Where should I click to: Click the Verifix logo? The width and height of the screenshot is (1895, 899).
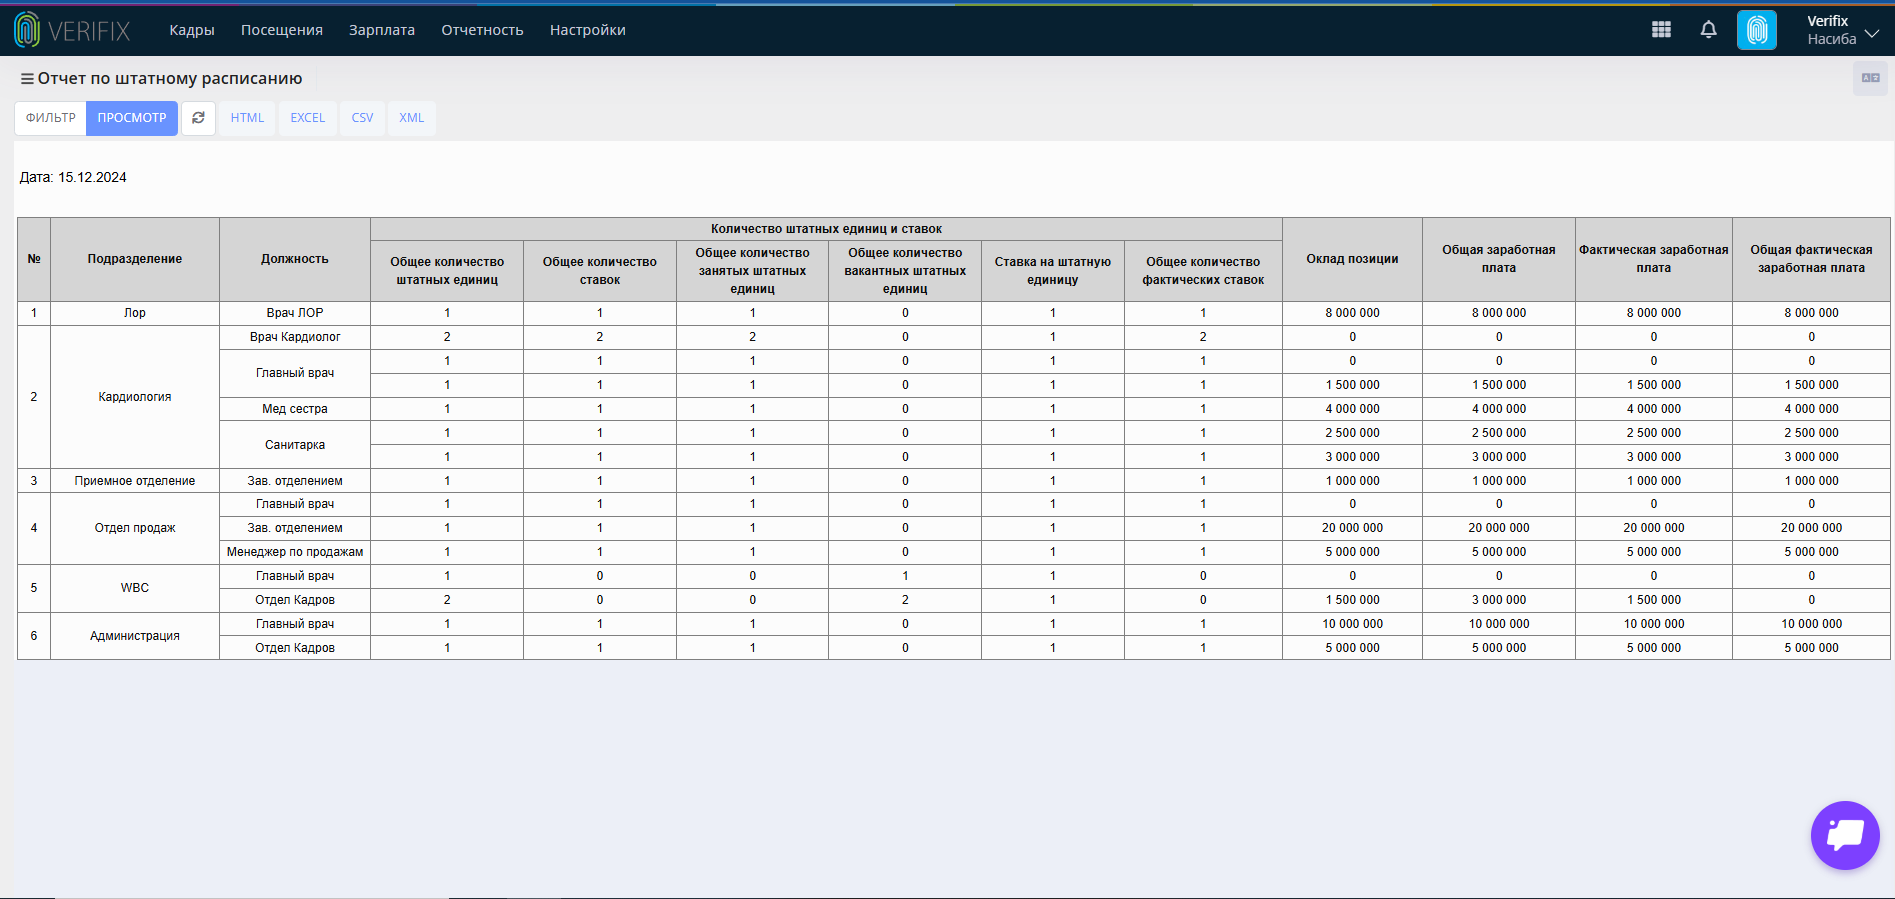pyautogui.click(x=72, y=30)
